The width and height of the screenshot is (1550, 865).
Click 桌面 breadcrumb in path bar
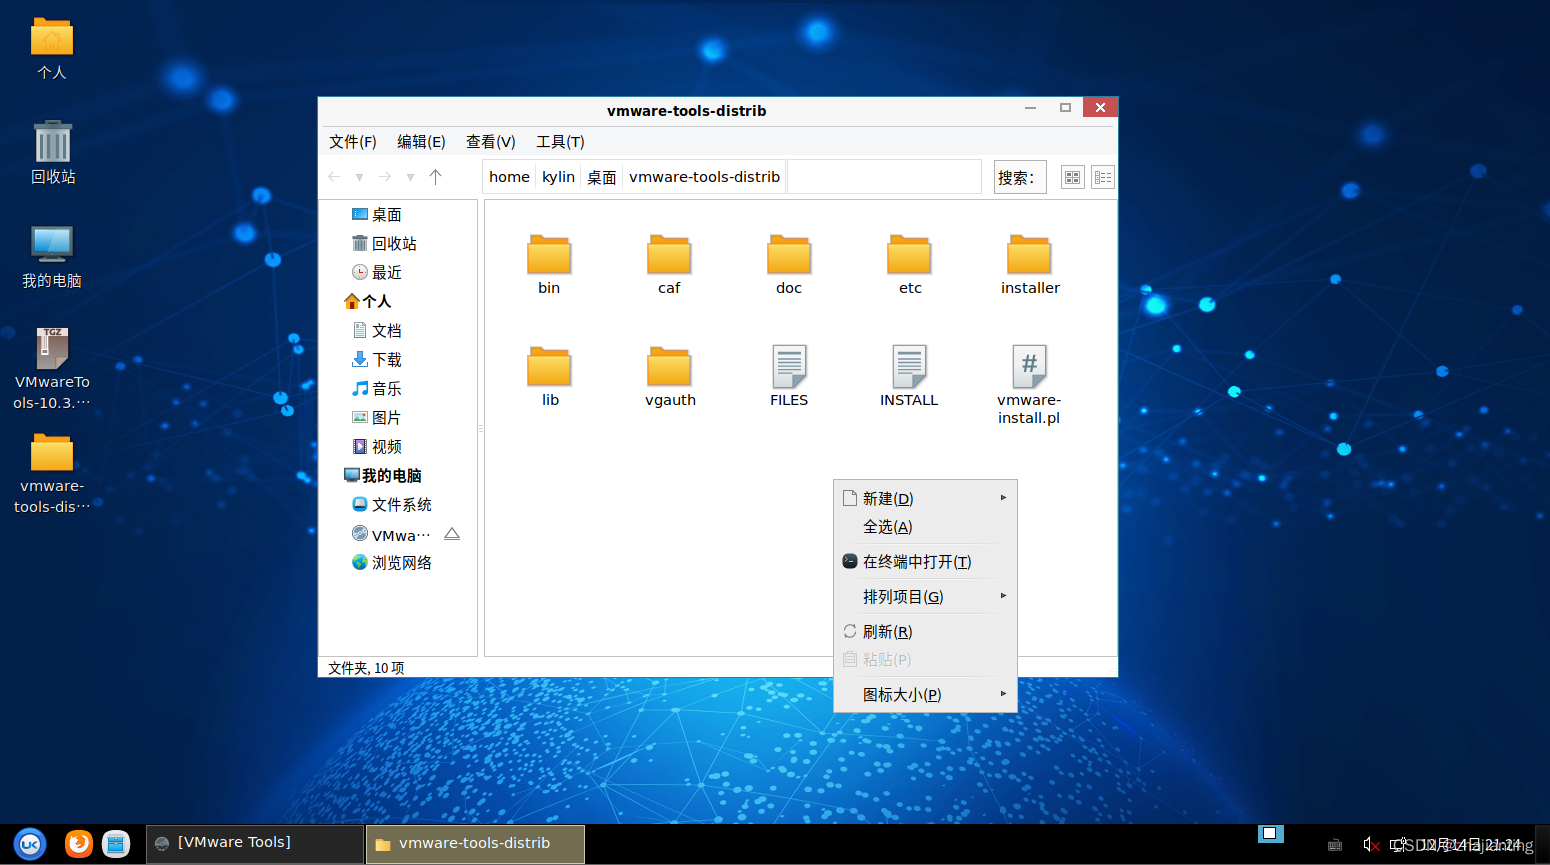click(x=601, y=177)
